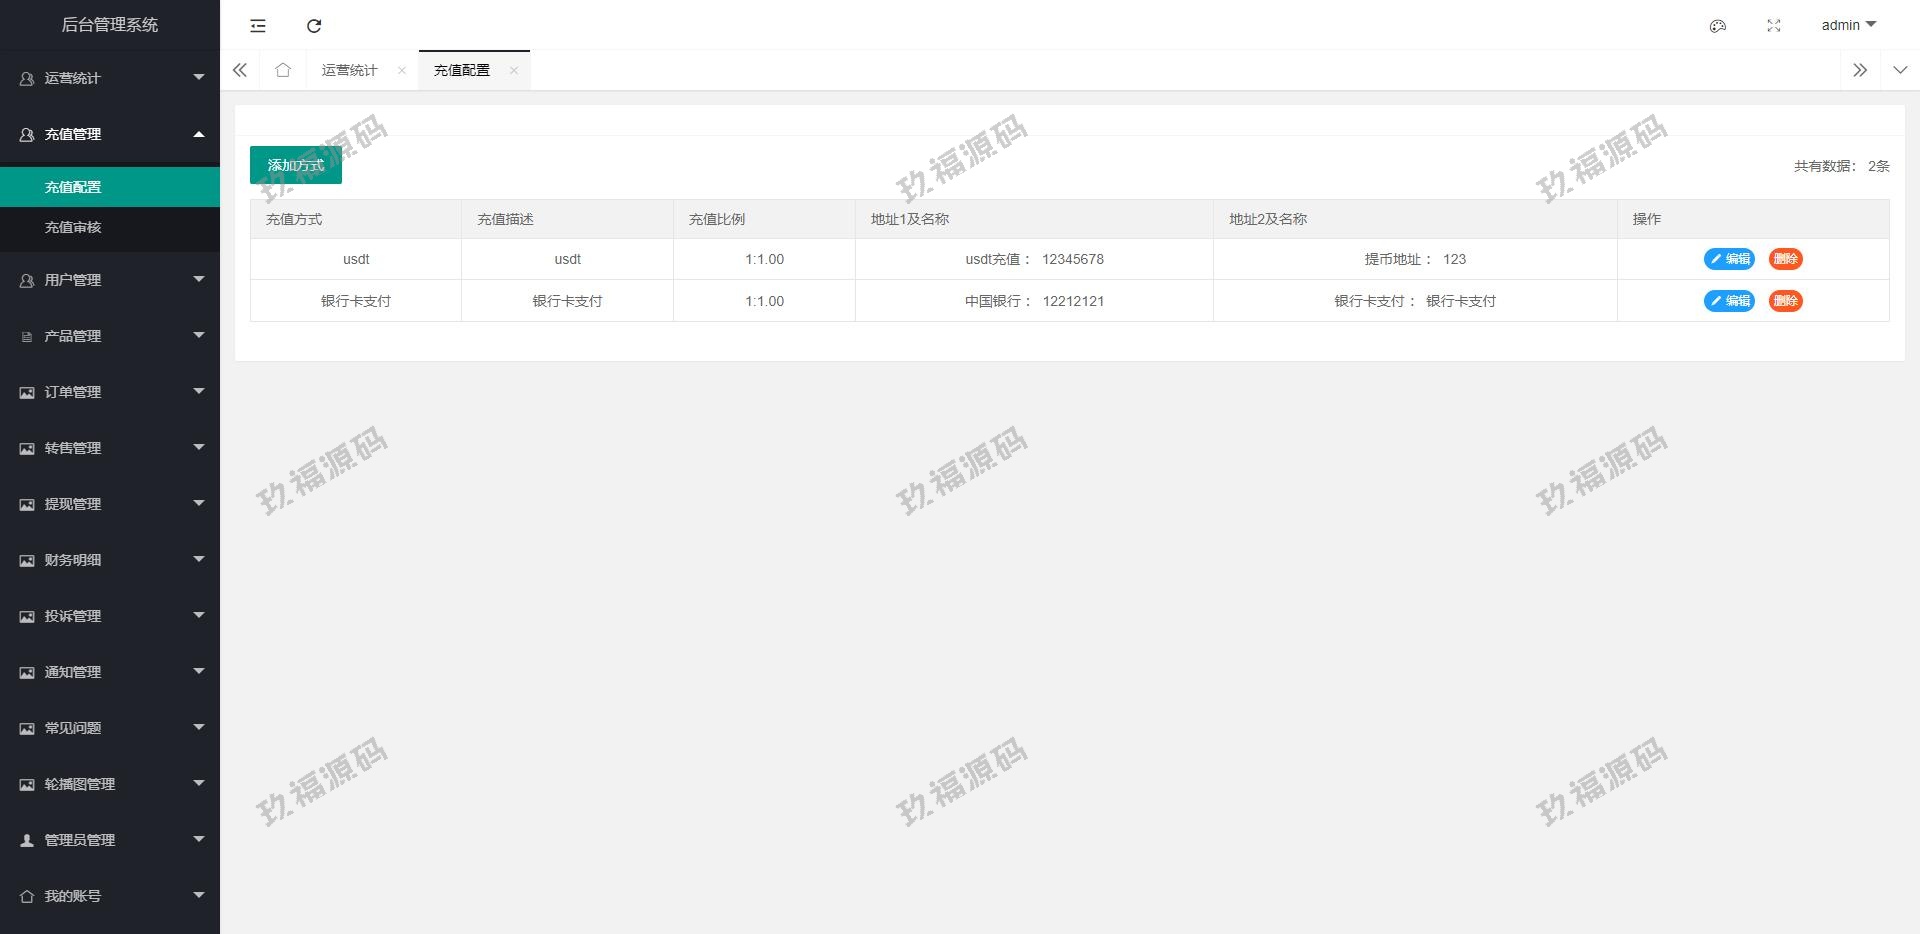Expand the 提现管理 sidebar menu
1920x934 pixels.
pos(110,504)
